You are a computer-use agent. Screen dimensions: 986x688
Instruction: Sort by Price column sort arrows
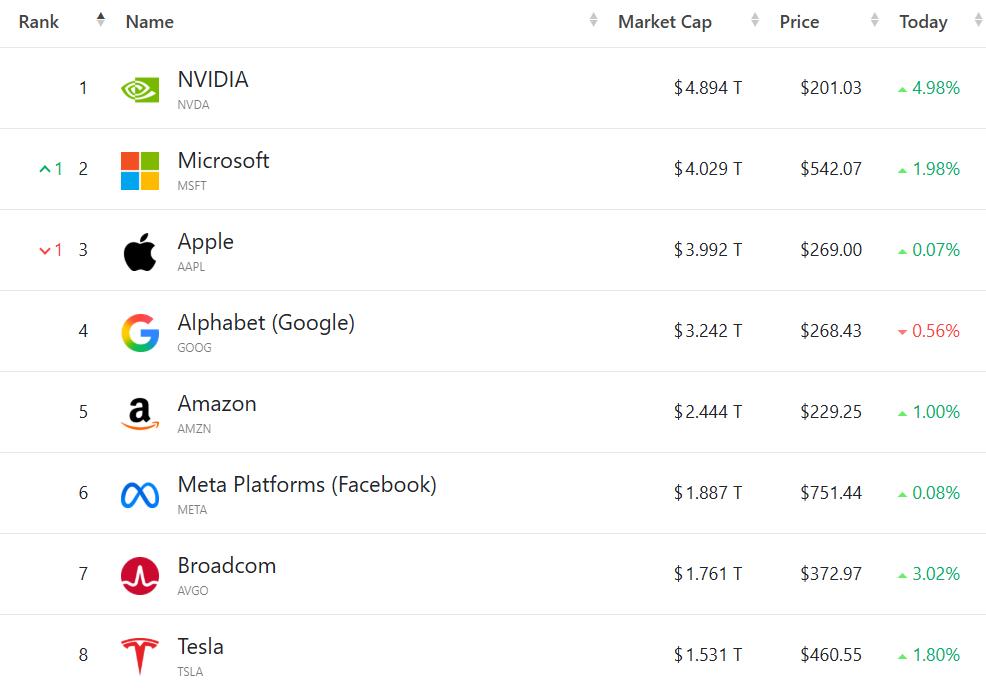[x=875, y=20]
